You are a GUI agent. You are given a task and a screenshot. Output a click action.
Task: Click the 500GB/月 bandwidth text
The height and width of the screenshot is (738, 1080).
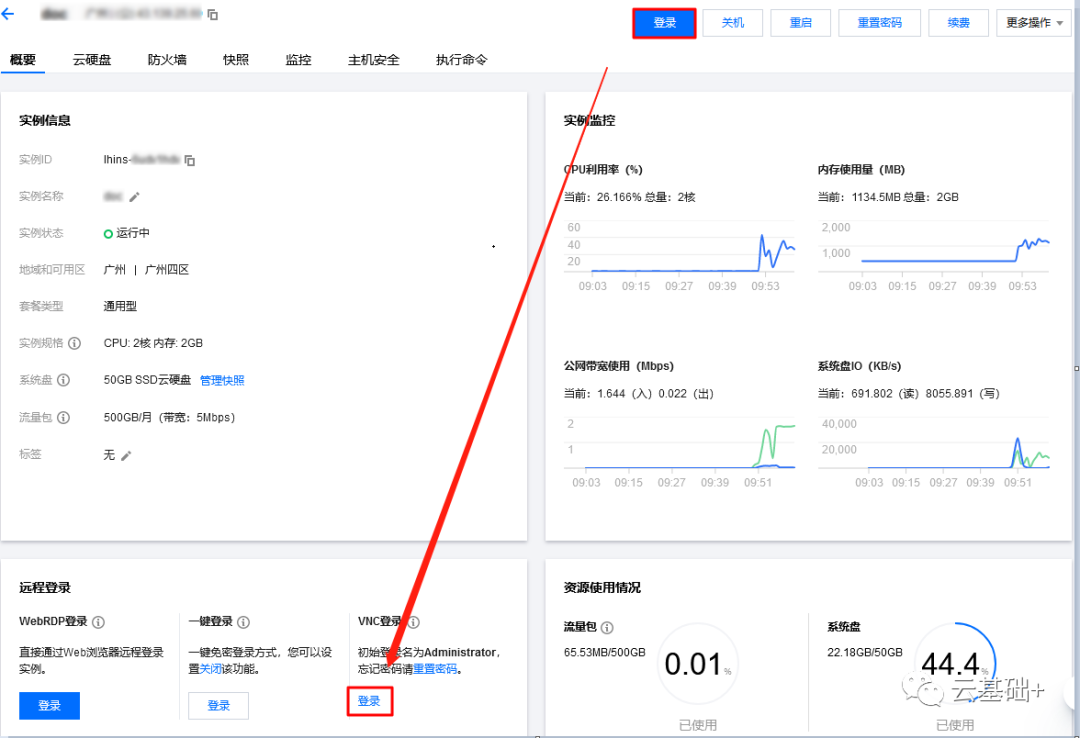[169, 418]
